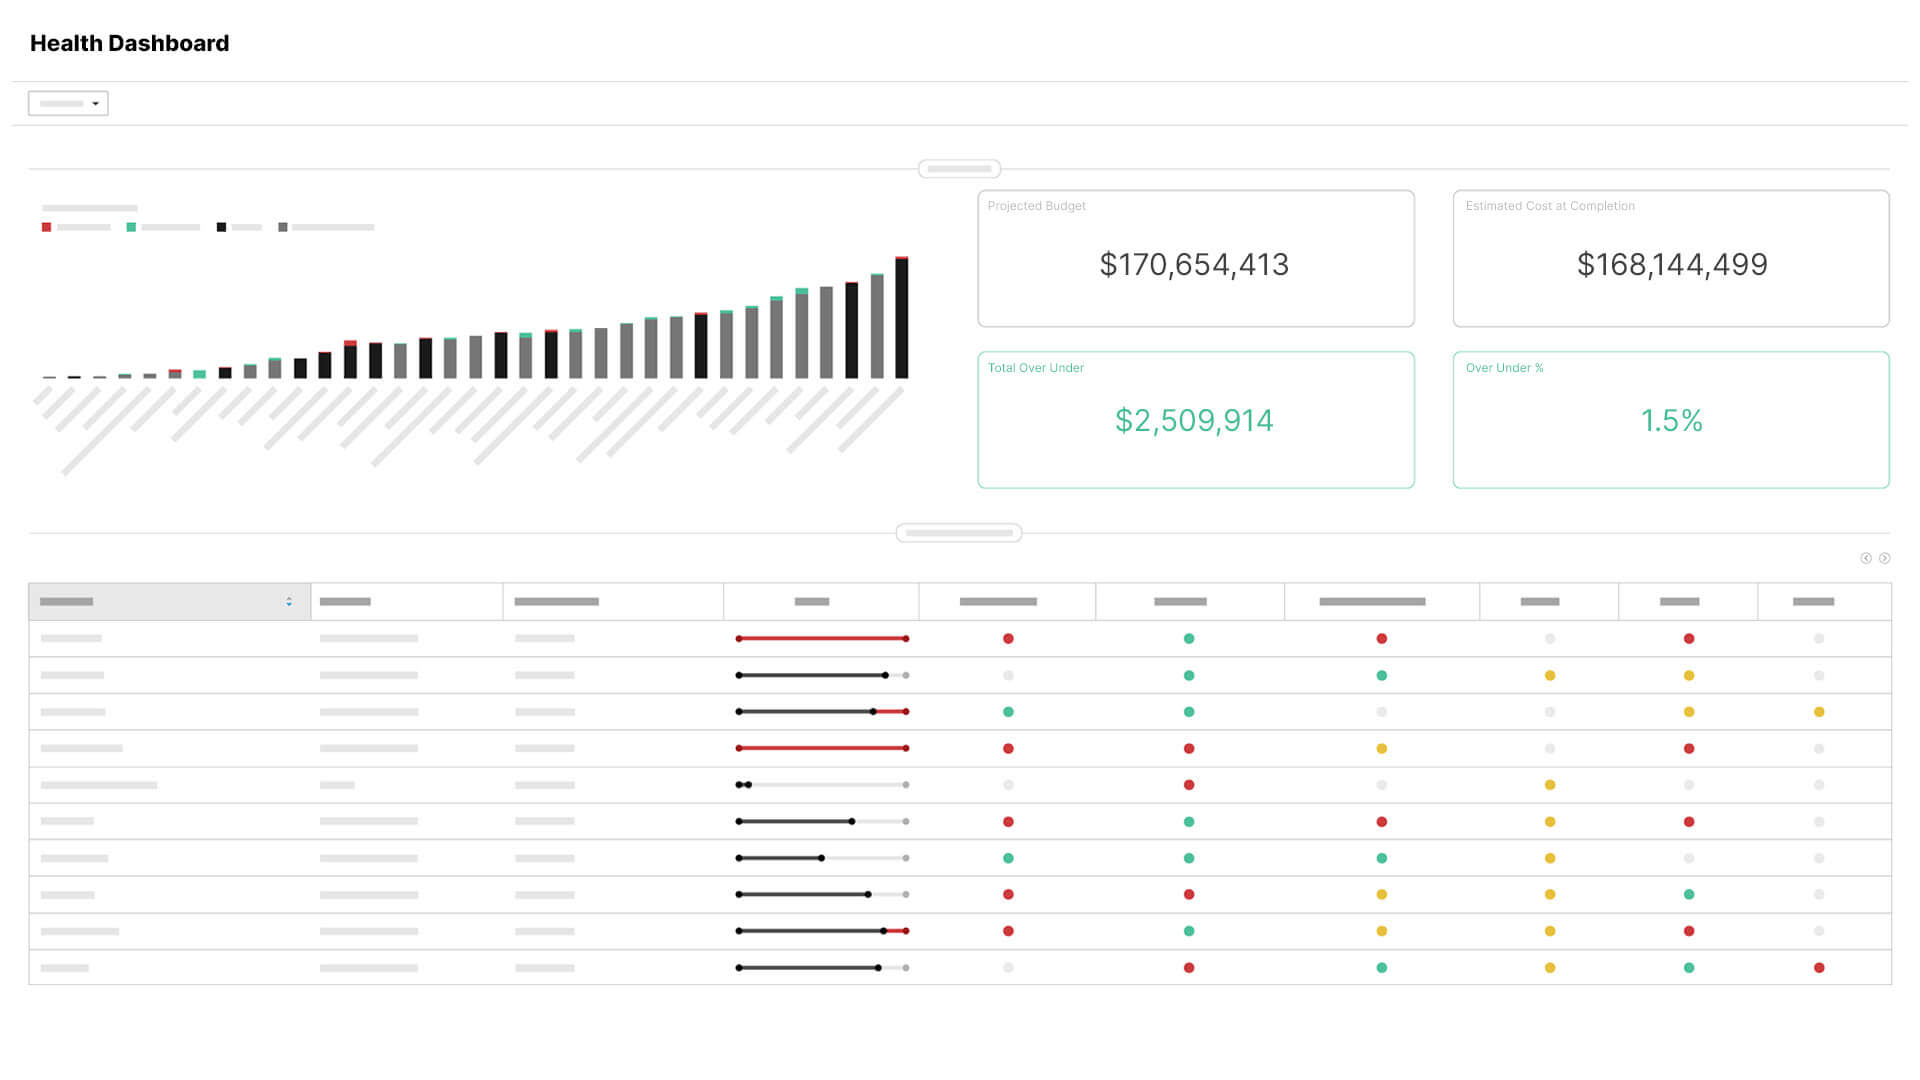Click the Health Dashboard title
This screenshot has width=1920, height=1080.
pos(130,43)
